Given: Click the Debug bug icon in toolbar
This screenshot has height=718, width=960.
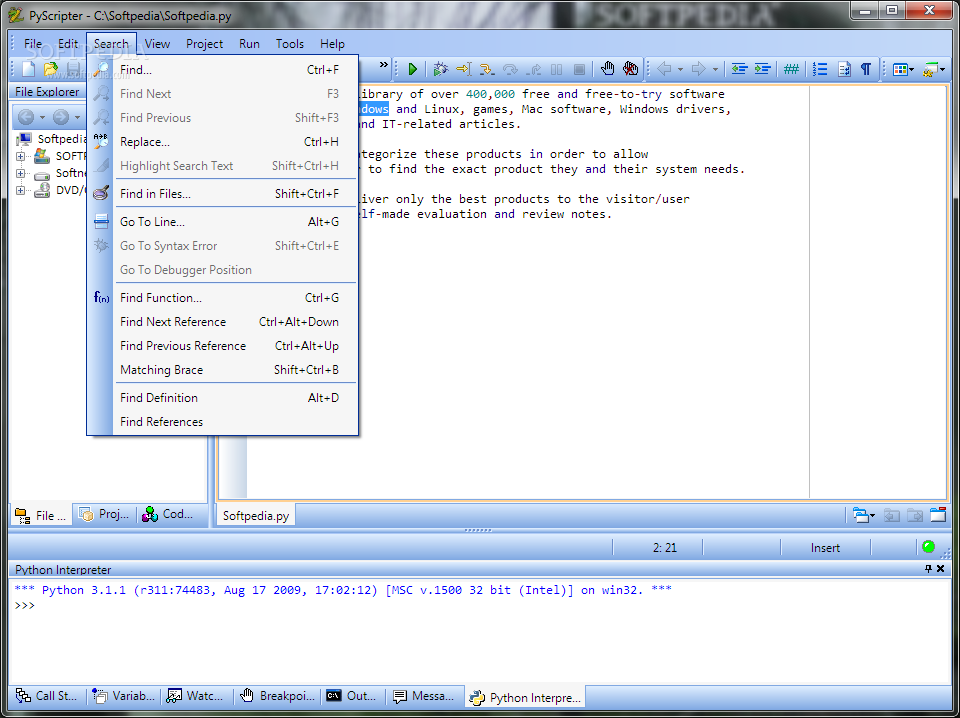Looking at the screenshot, I should (x=440, y=69).
